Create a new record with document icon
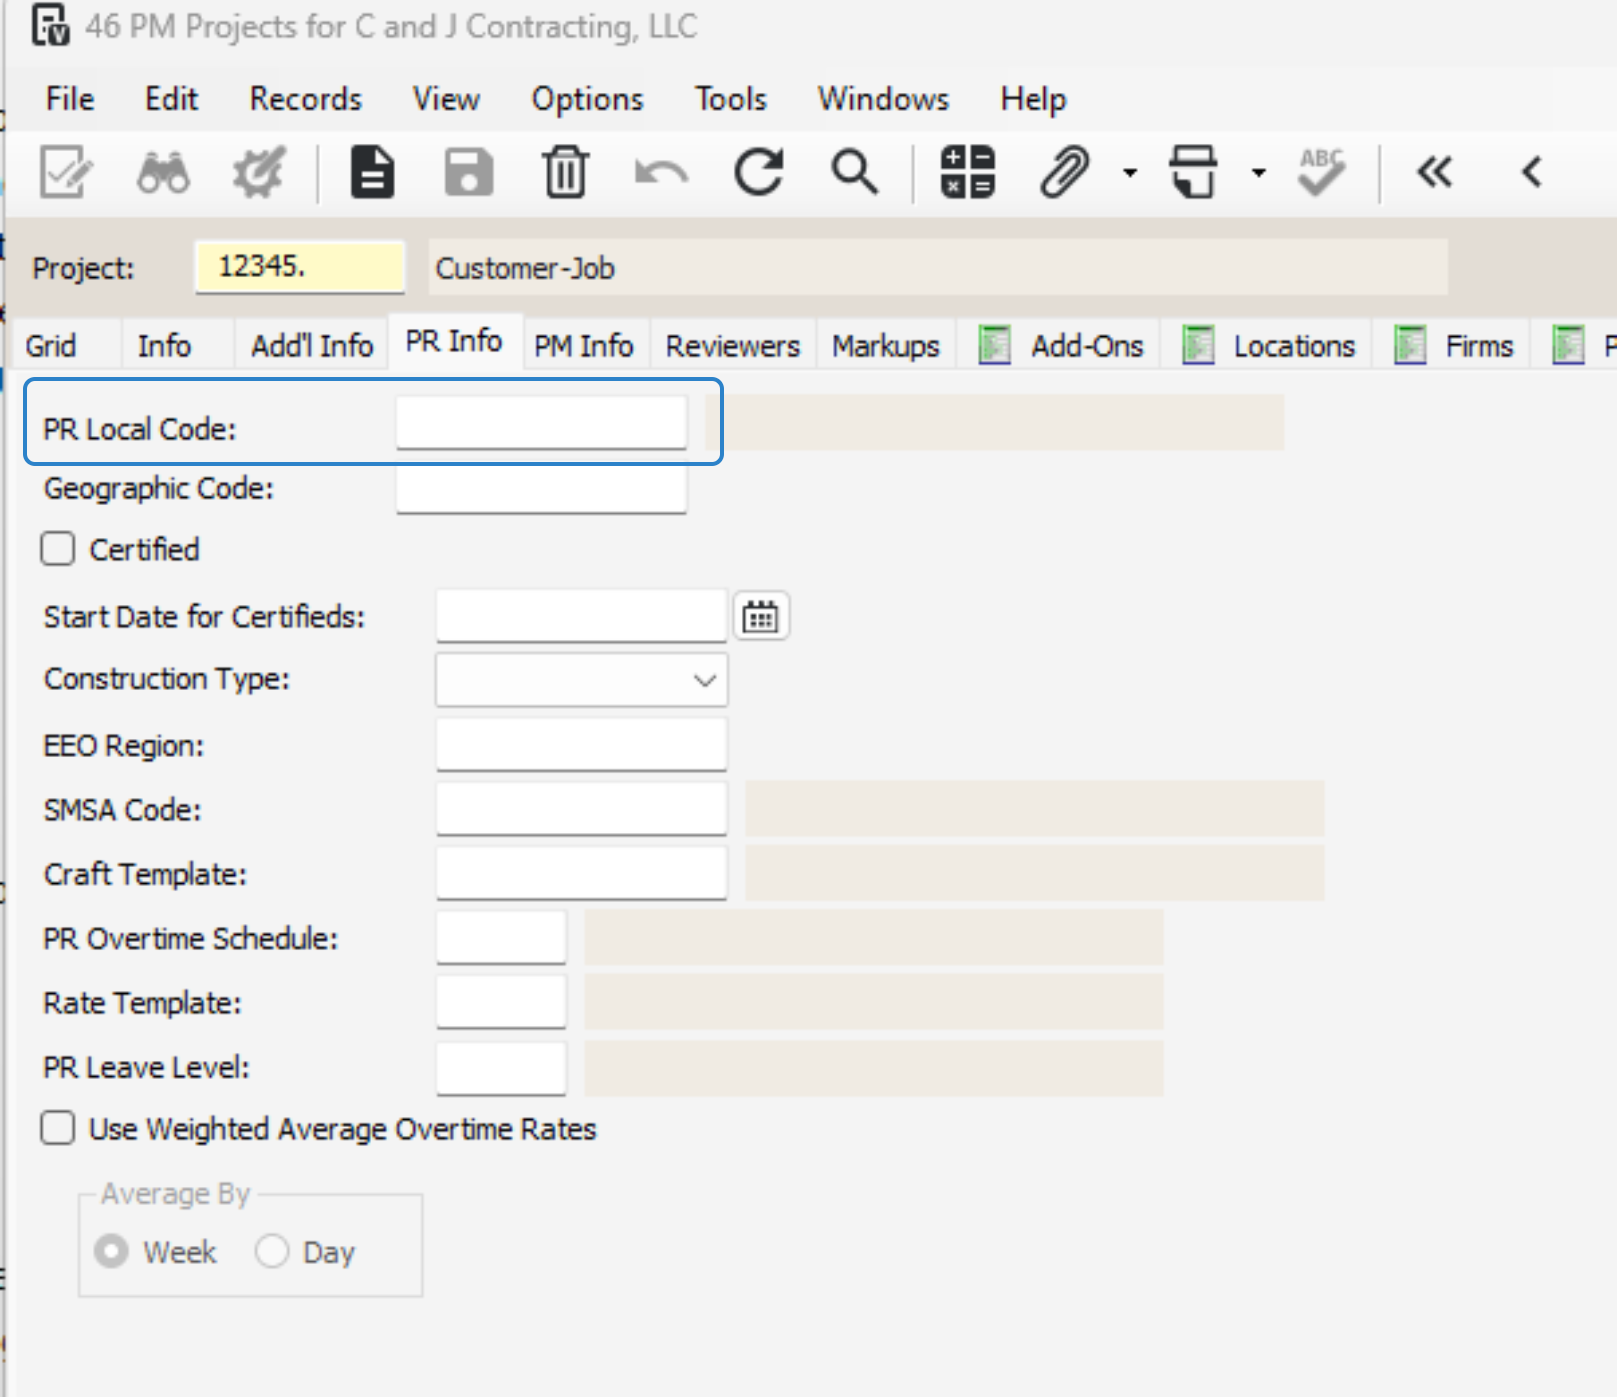This screenshot has width=1617, height=1397. [x=372, y=172]
